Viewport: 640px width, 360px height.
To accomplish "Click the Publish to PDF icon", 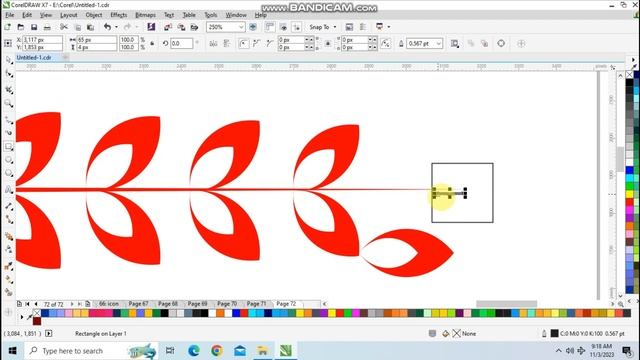I will [195, 27].
